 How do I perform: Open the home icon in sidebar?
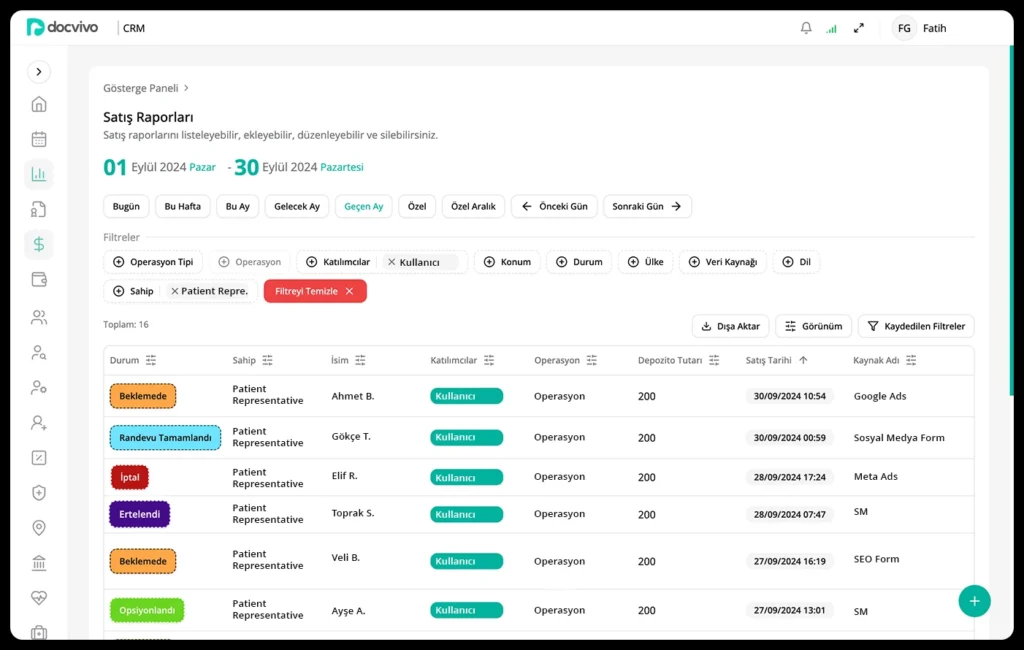tap(39, 104)
